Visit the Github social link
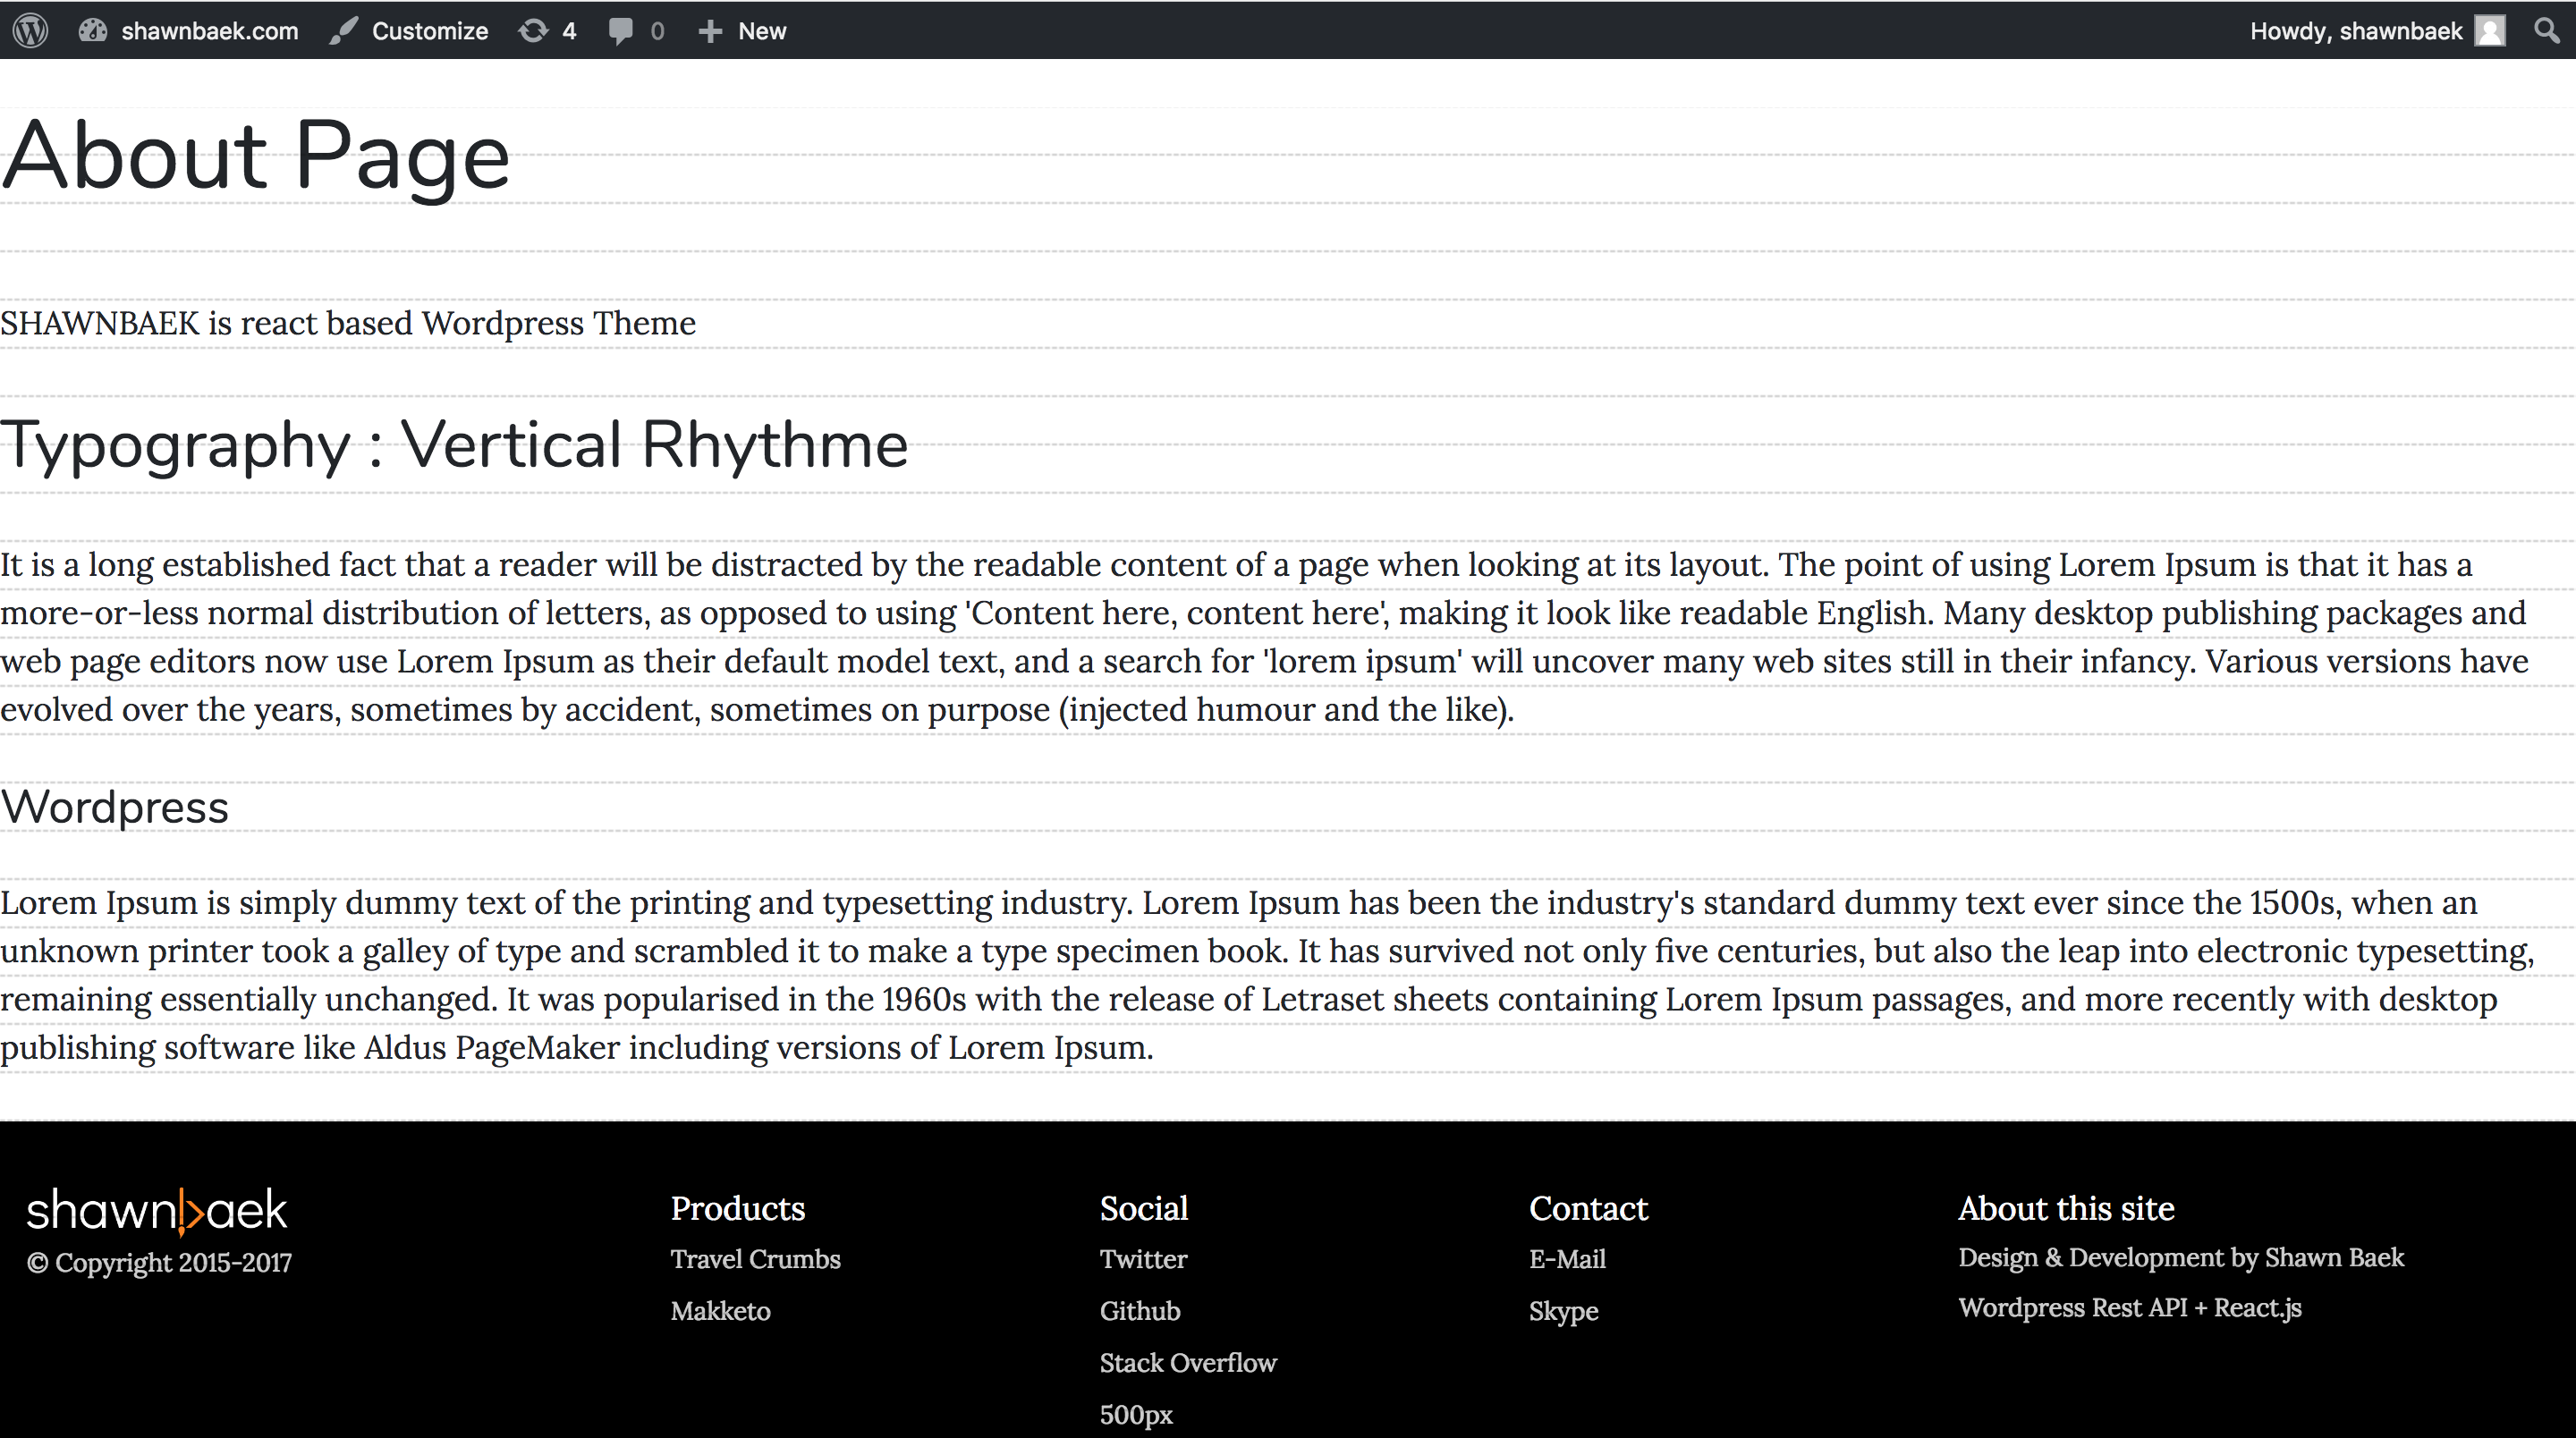2576x1438 pixels. (x=1139, y=1311)
